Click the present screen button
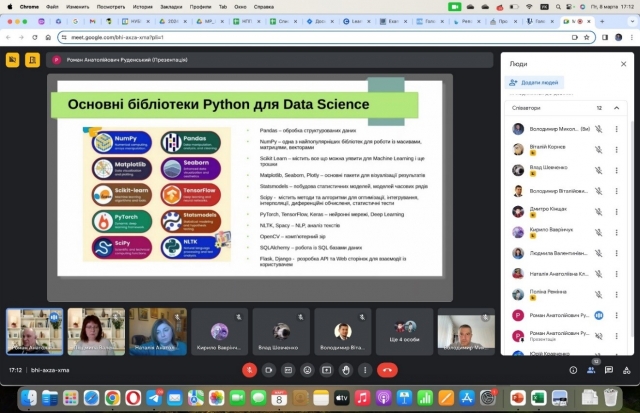The height and width of the screenshot is (413, 640). point(327,369)
